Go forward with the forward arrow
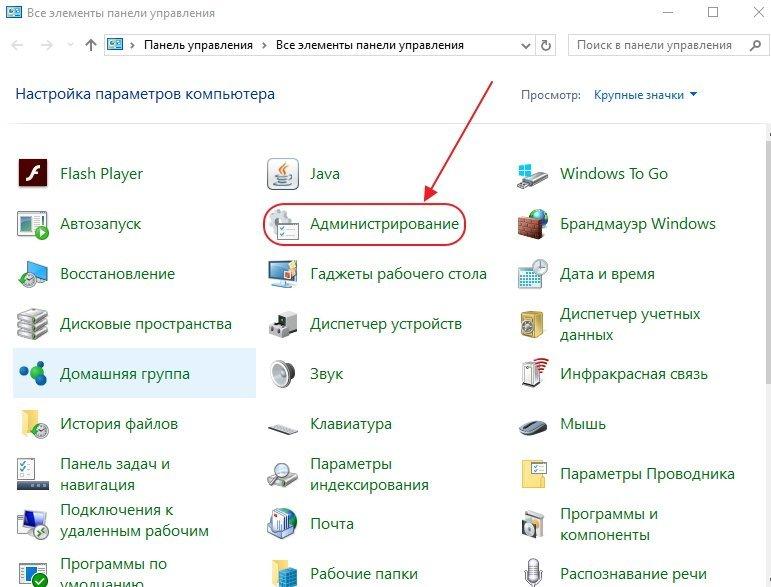 [x=47, y=45]
